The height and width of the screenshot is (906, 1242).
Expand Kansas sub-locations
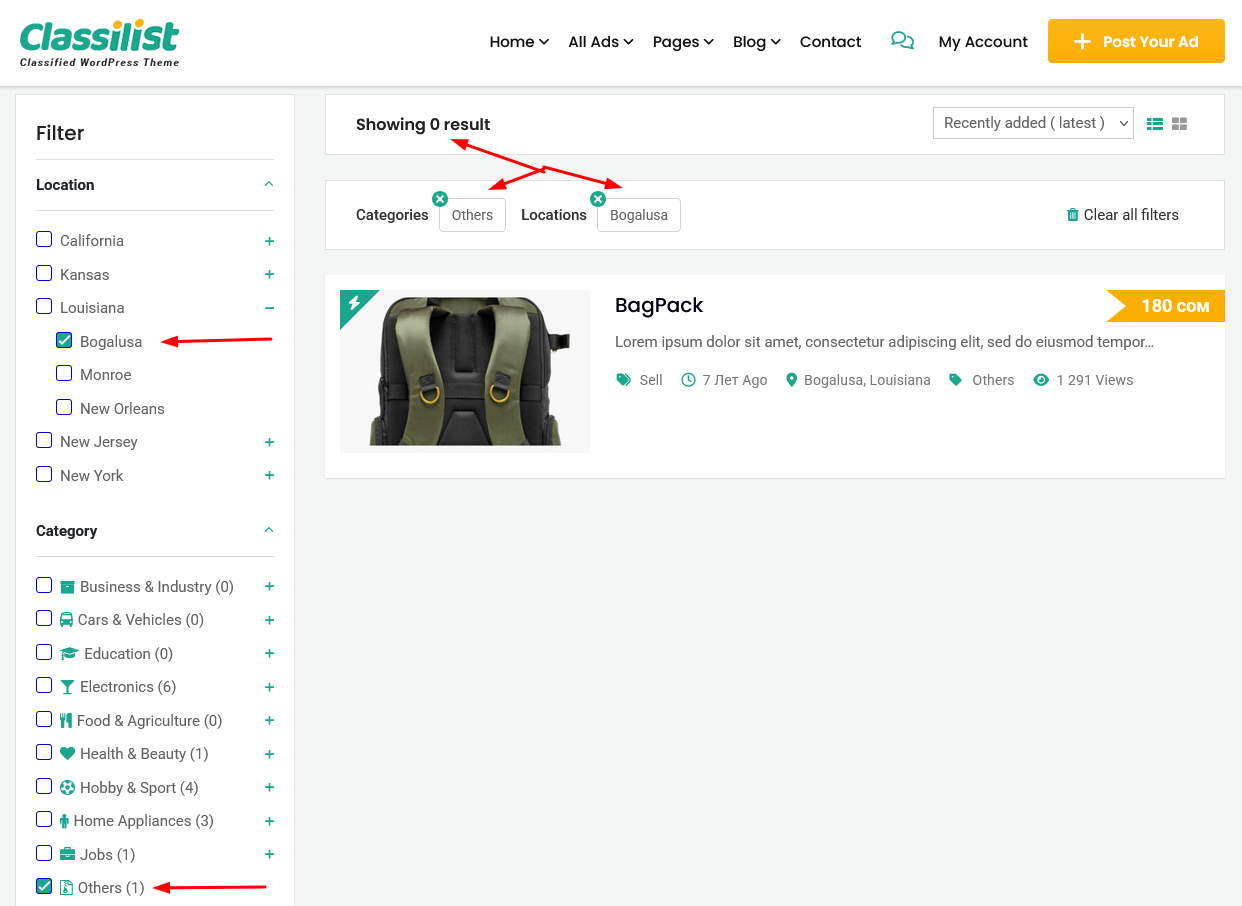click(x=269, y=274)
